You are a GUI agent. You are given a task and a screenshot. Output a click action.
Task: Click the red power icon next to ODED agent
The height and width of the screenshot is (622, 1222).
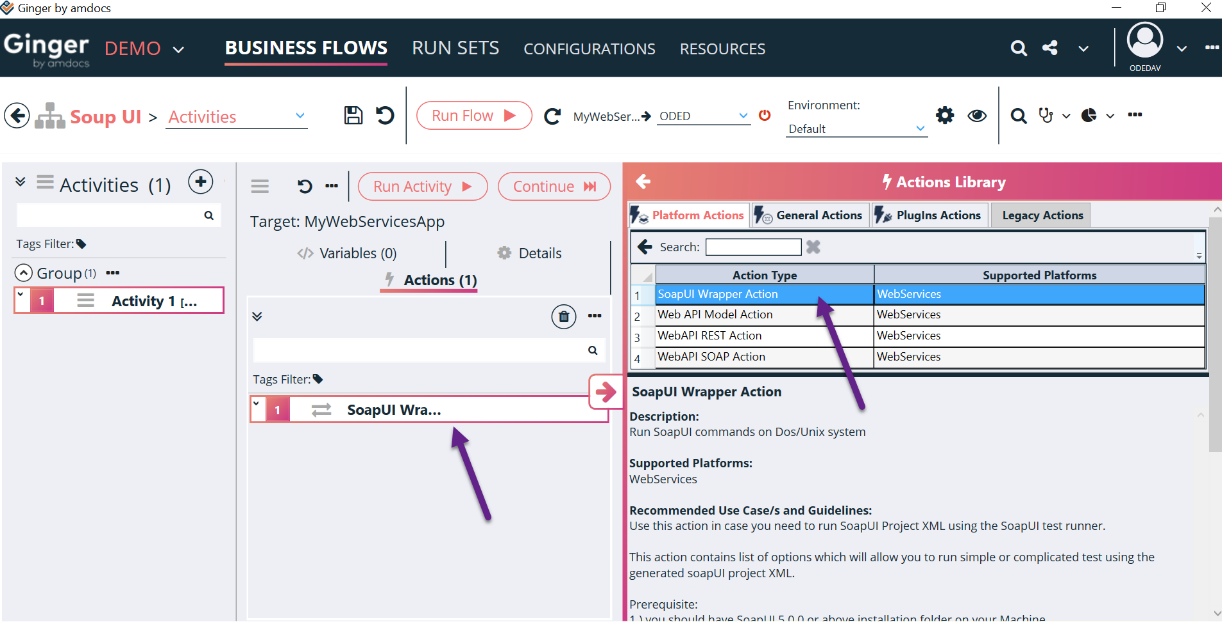pyautogui.click(x=765, y=115)
